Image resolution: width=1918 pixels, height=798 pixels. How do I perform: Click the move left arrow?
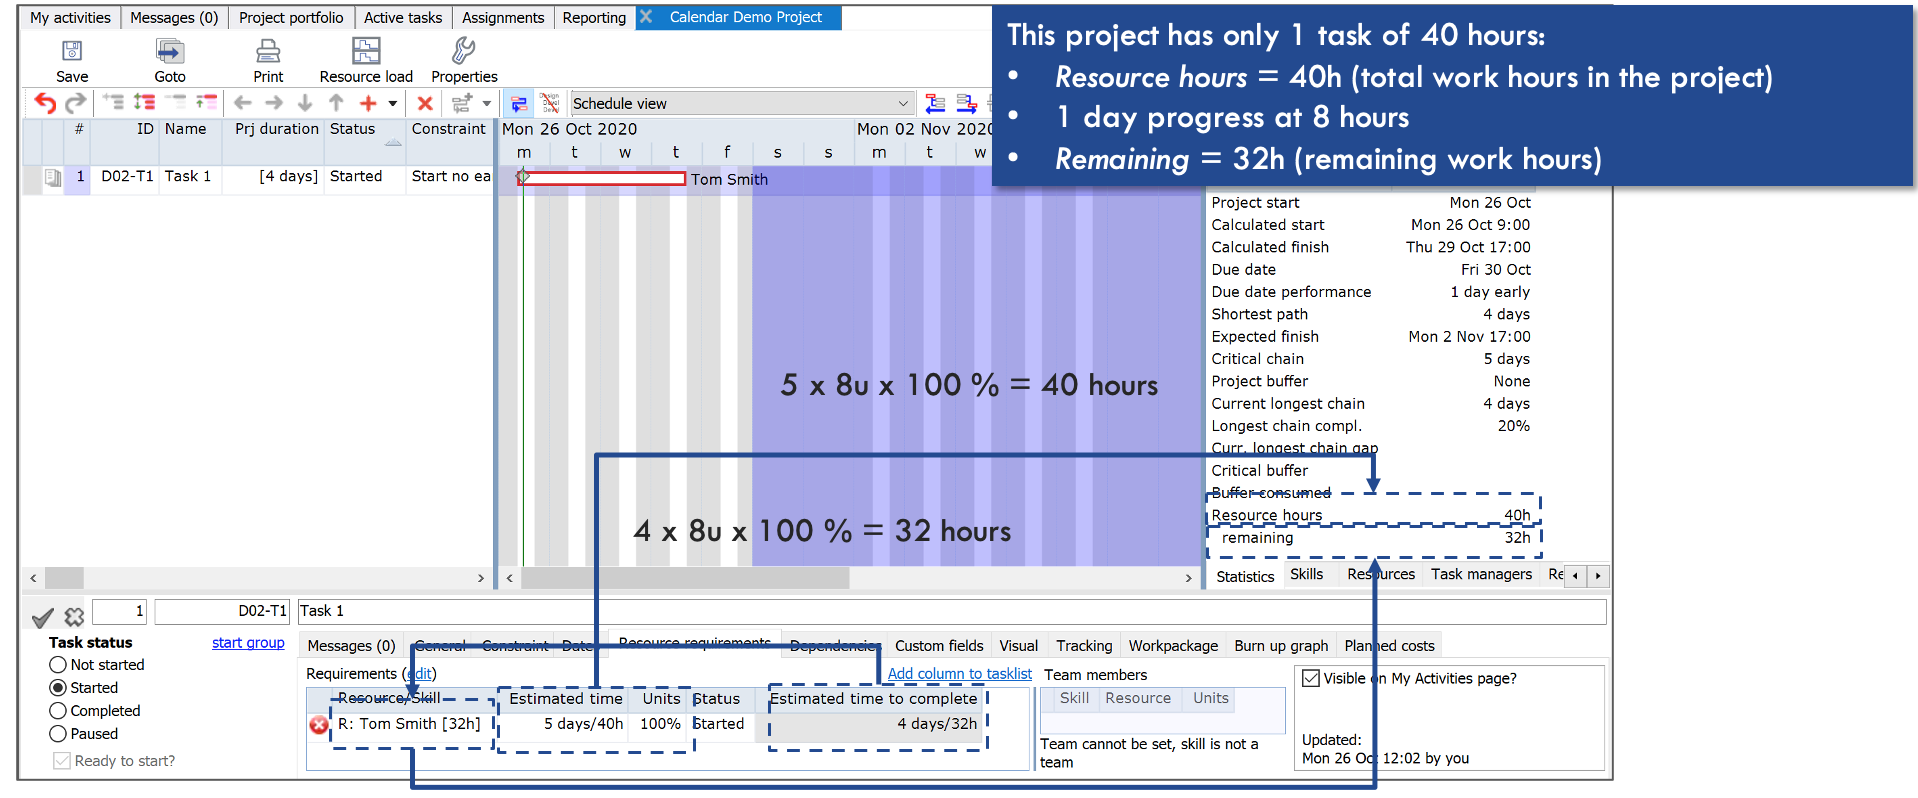242,103
